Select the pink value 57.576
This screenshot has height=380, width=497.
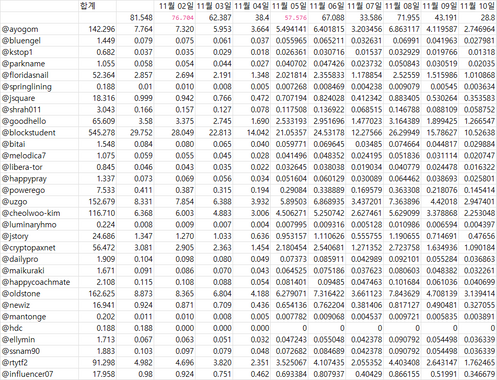pyautogui.click(x=296, y=18)
